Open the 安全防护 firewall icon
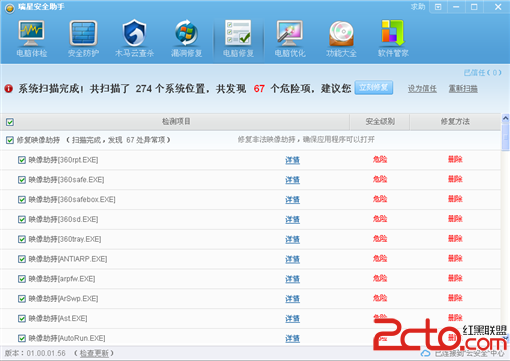The width and height of the screenshot is (510, 361). (x=83, y=33)
